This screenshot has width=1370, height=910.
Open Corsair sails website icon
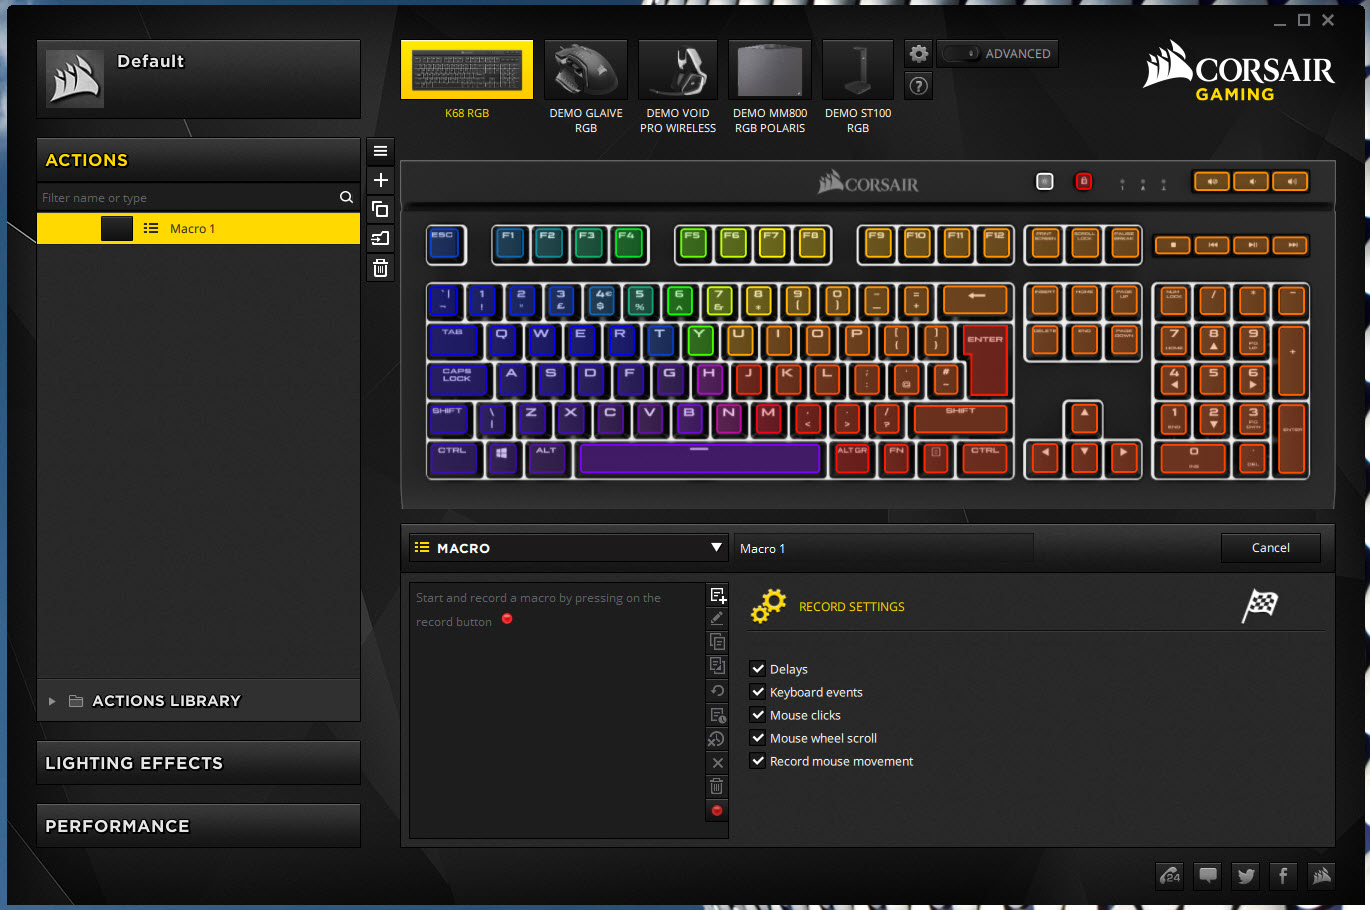(x=1321, y=876)
